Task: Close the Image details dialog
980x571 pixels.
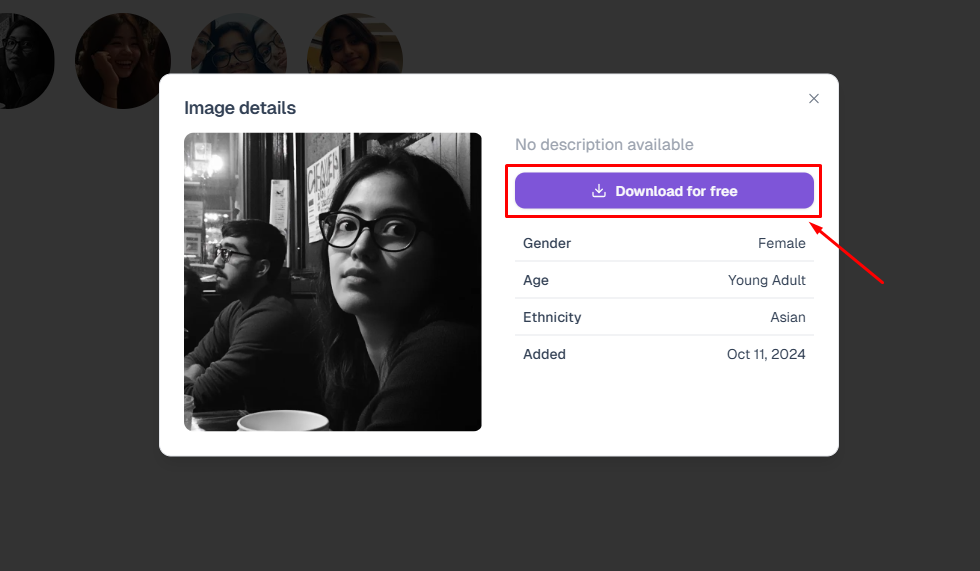Action: (x=814, y=98)
